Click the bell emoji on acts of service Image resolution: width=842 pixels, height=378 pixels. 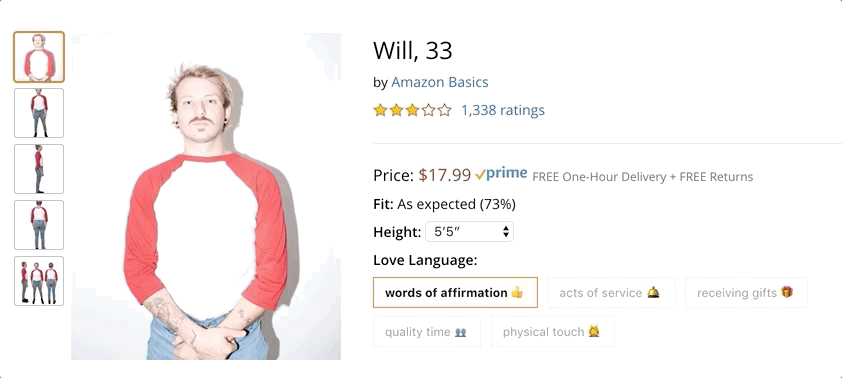[653, 293]
